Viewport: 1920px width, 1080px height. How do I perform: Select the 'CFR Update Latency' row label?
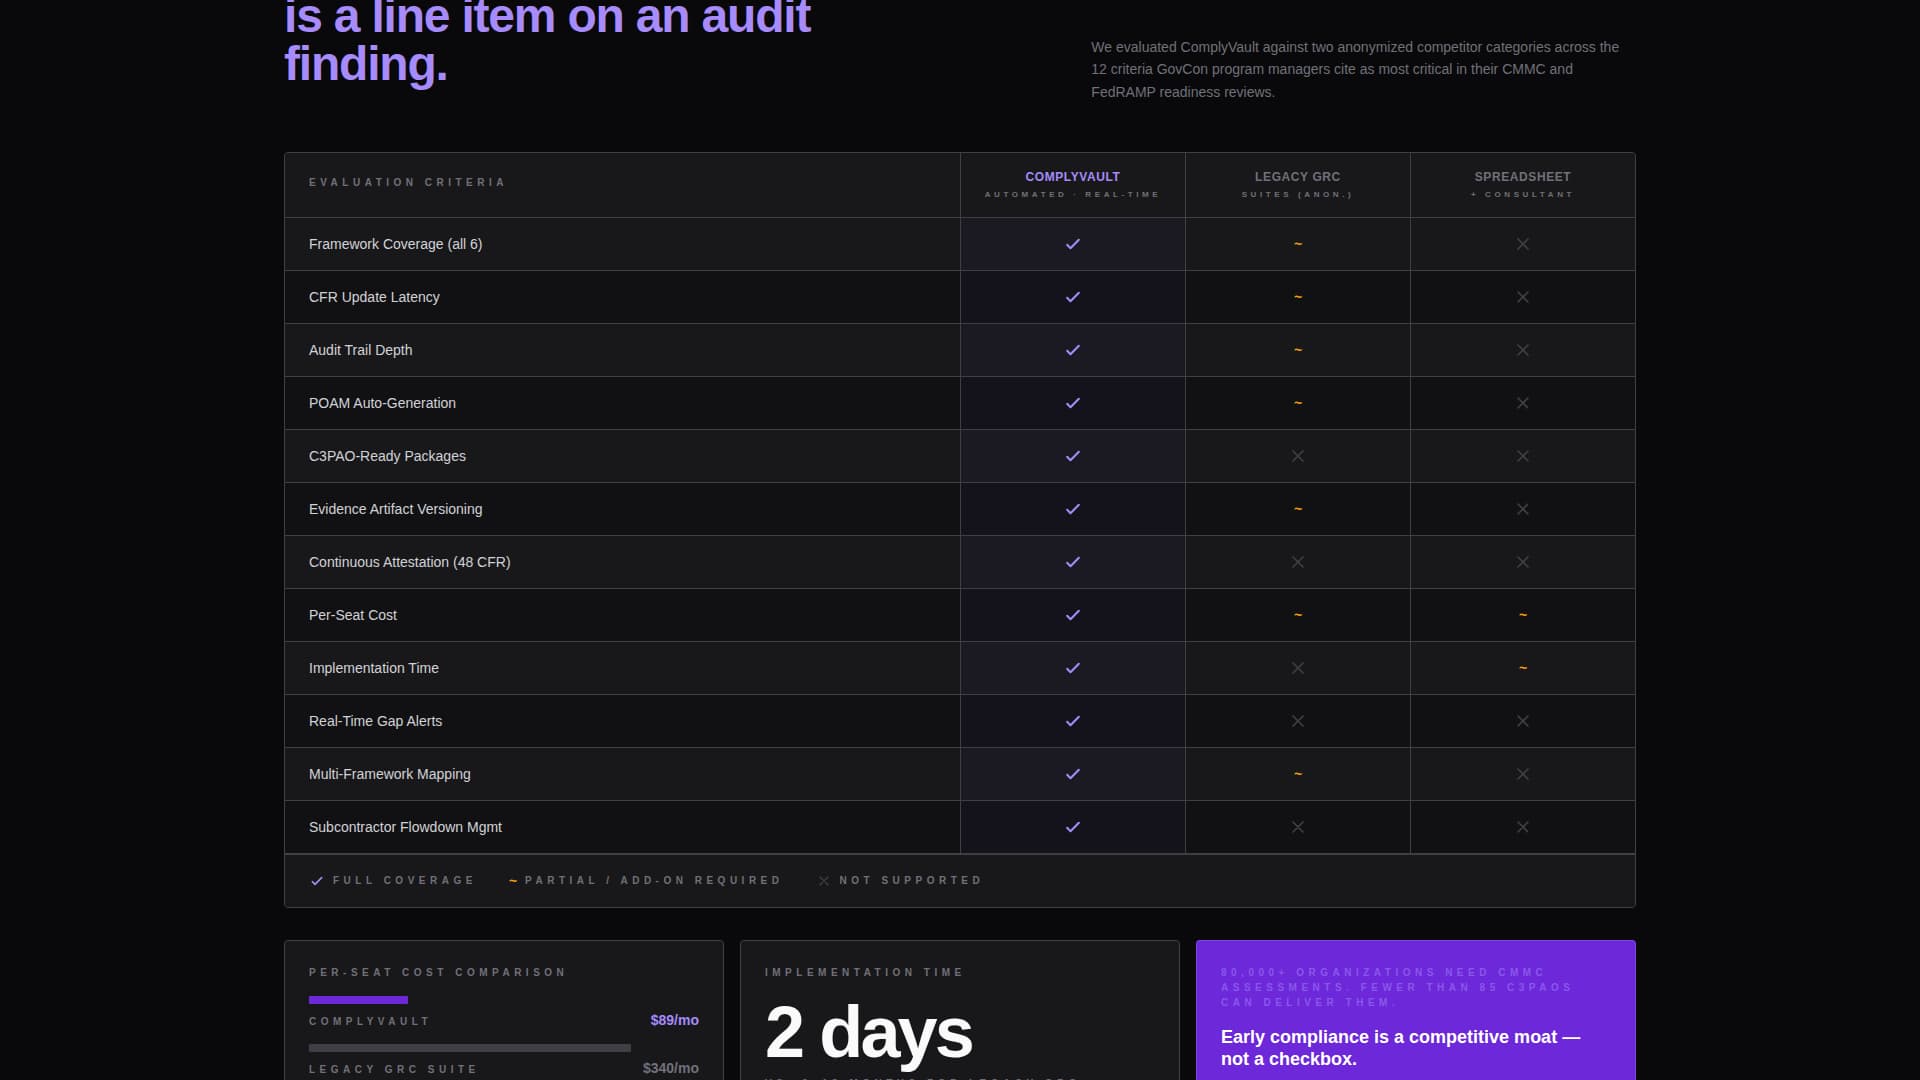(374, 297)
